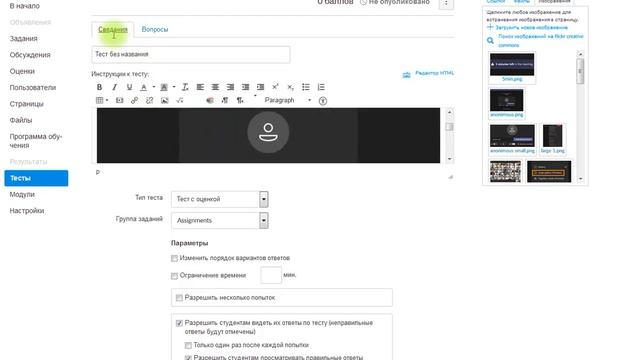
Task: Click the insert table icon
Action: 99,100
